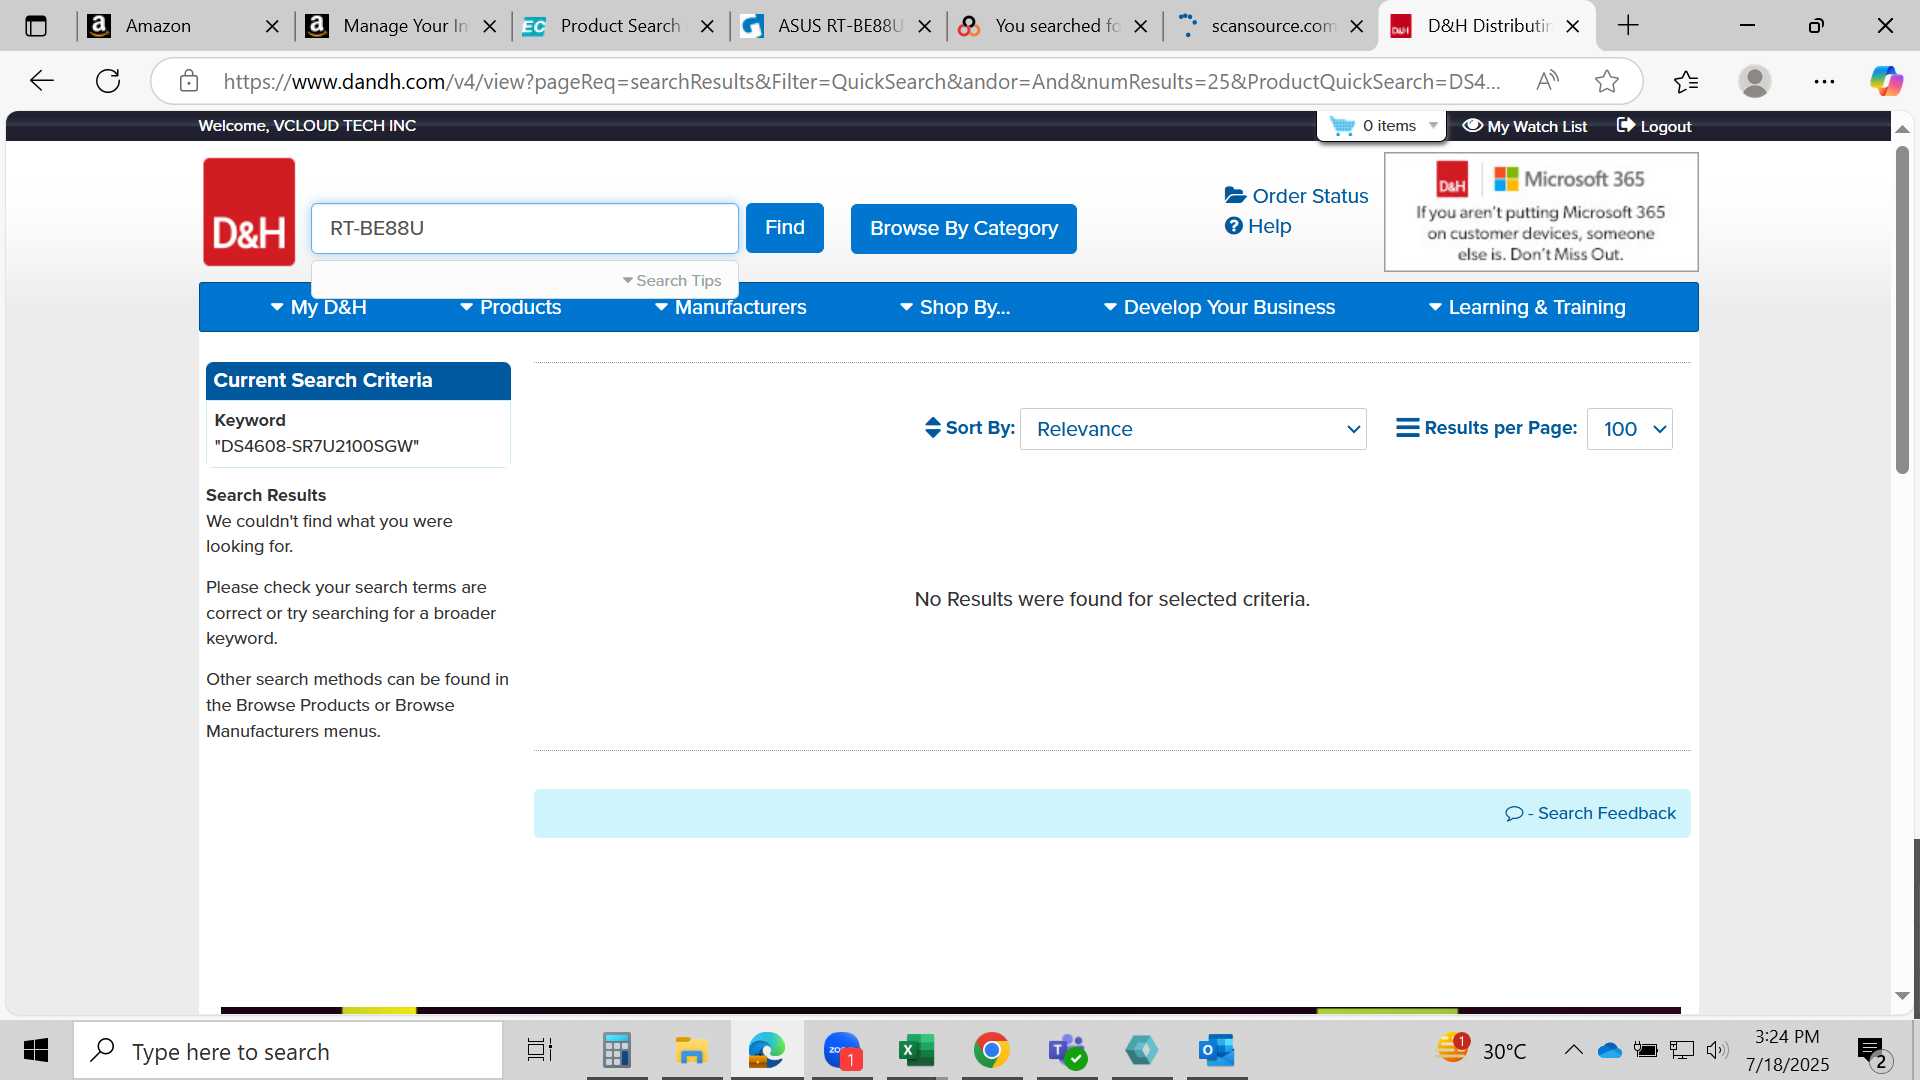This screenshot has height=1080, width=1920.
Task: Click the Read aloud icon in address bar
Action: pos(1547,81)
